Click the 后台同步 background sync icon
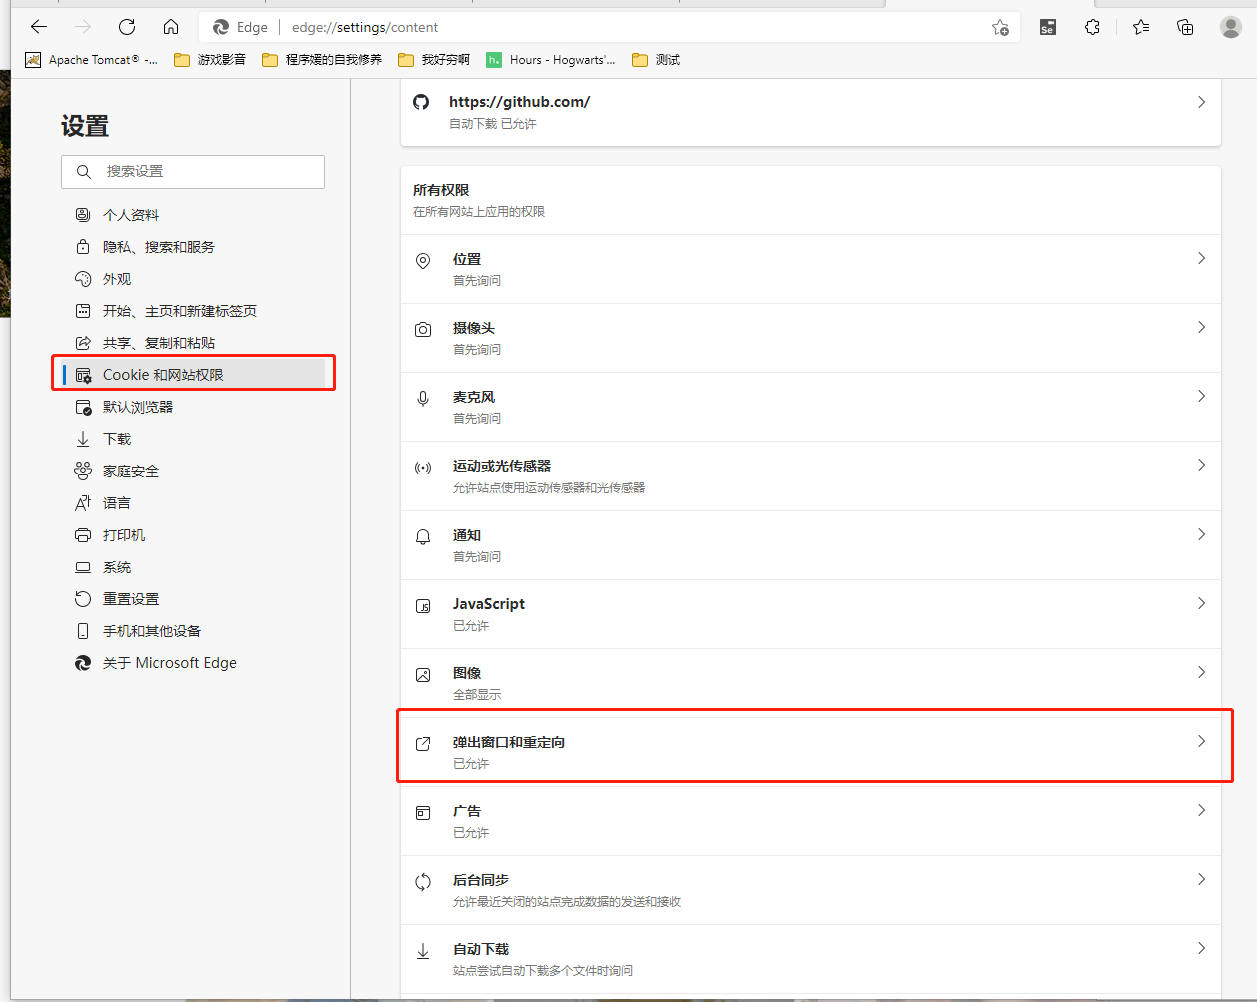The image size is (1257, 1002). pyautogui.click(x=422, y=880)
